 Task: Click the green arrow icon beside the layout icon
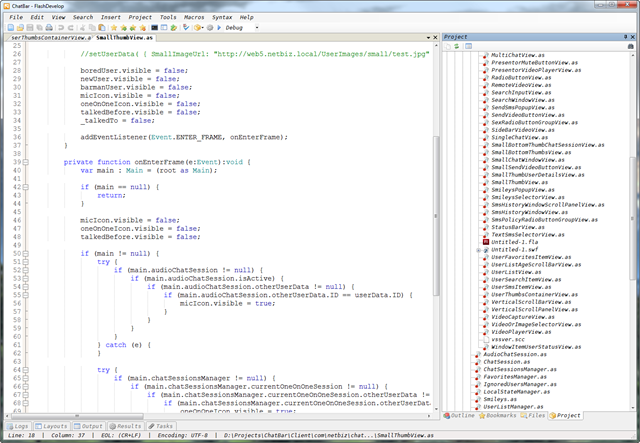coord(173,28)
